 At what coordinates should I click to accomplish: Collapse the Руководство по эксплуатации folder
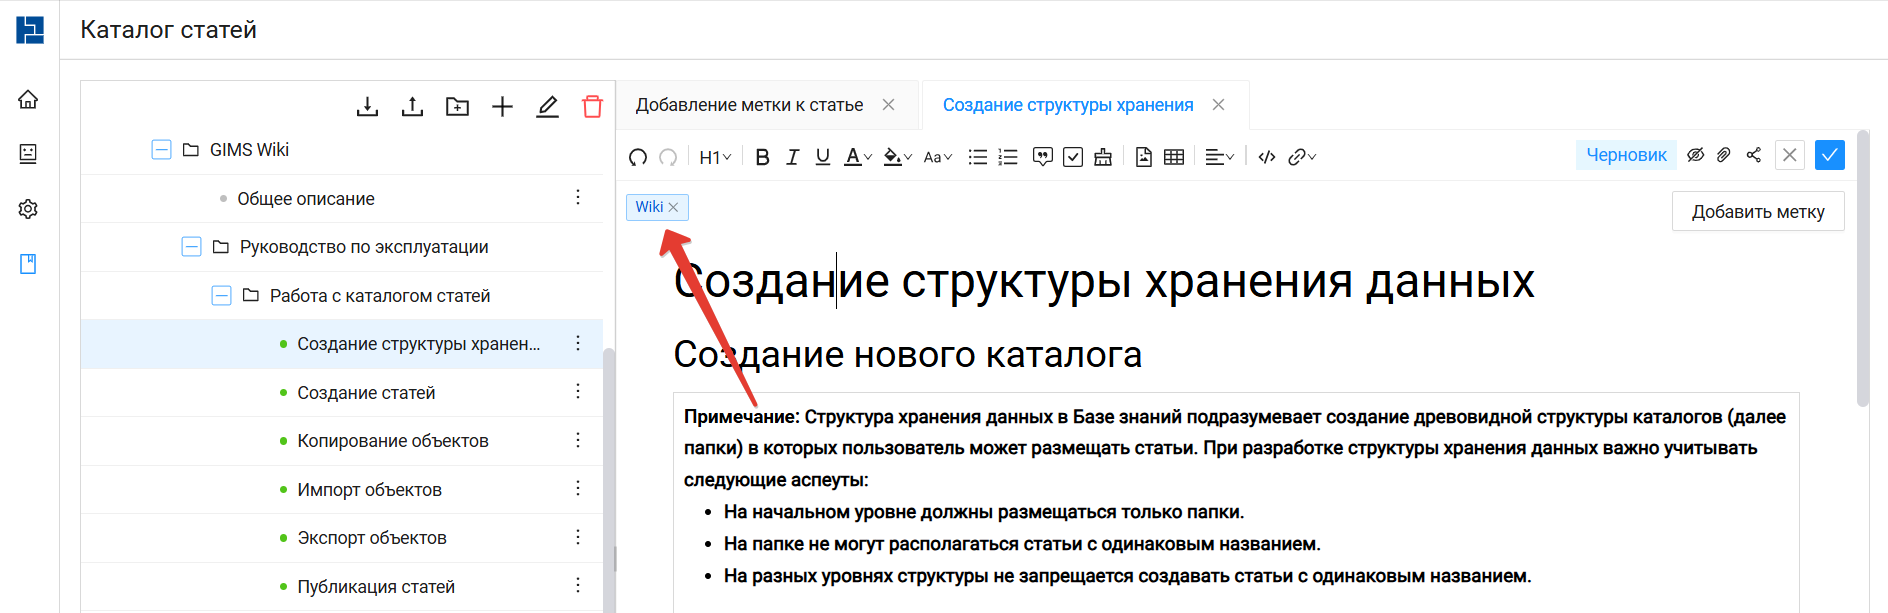tap(191, 247)
